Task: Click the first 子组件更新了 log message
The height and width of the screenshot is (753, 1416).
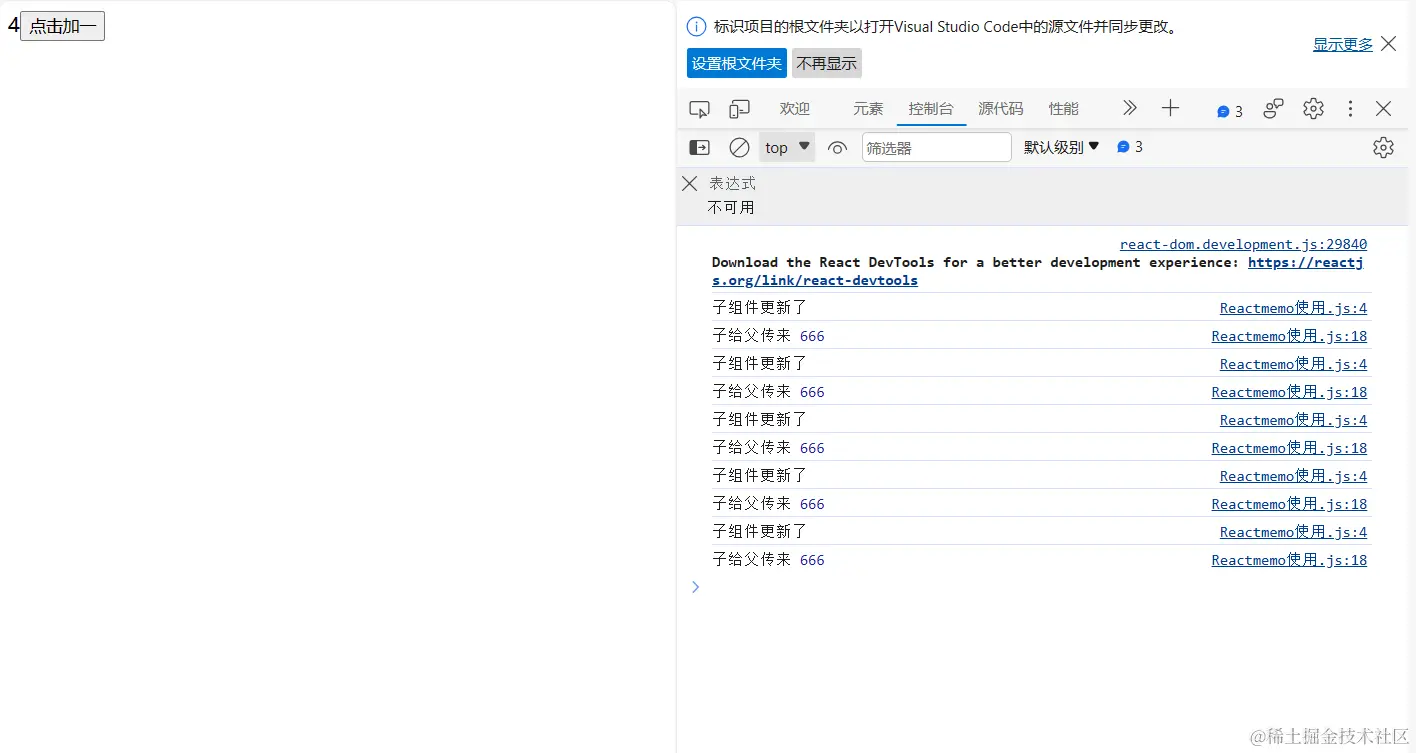Action: pyautogui.click(x=759, y=308)
